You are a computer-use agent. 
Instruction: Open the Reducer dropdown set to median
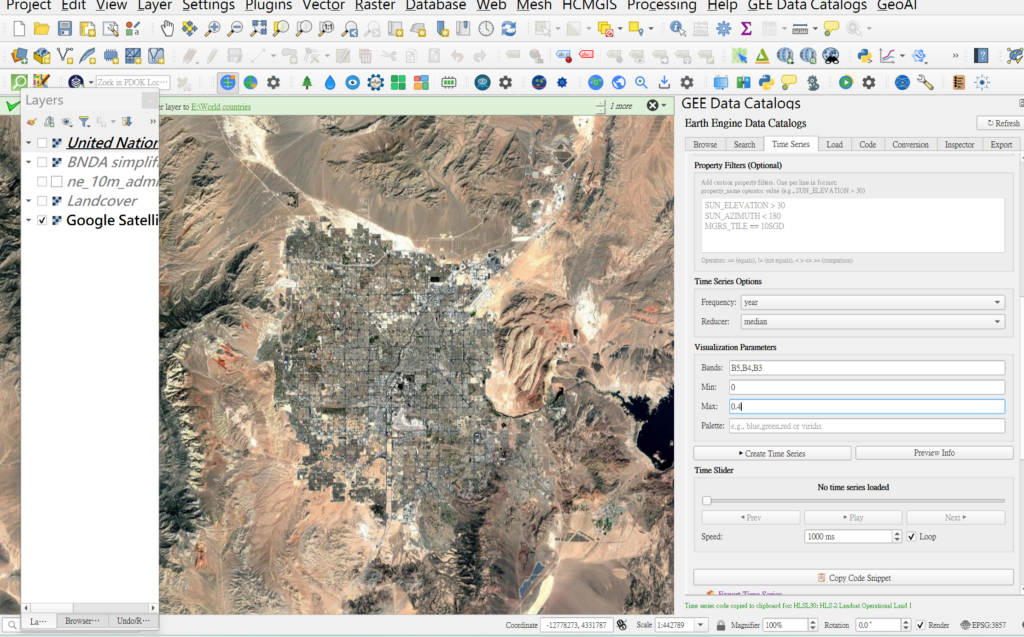pyautogui.click(x=871, y=322)
